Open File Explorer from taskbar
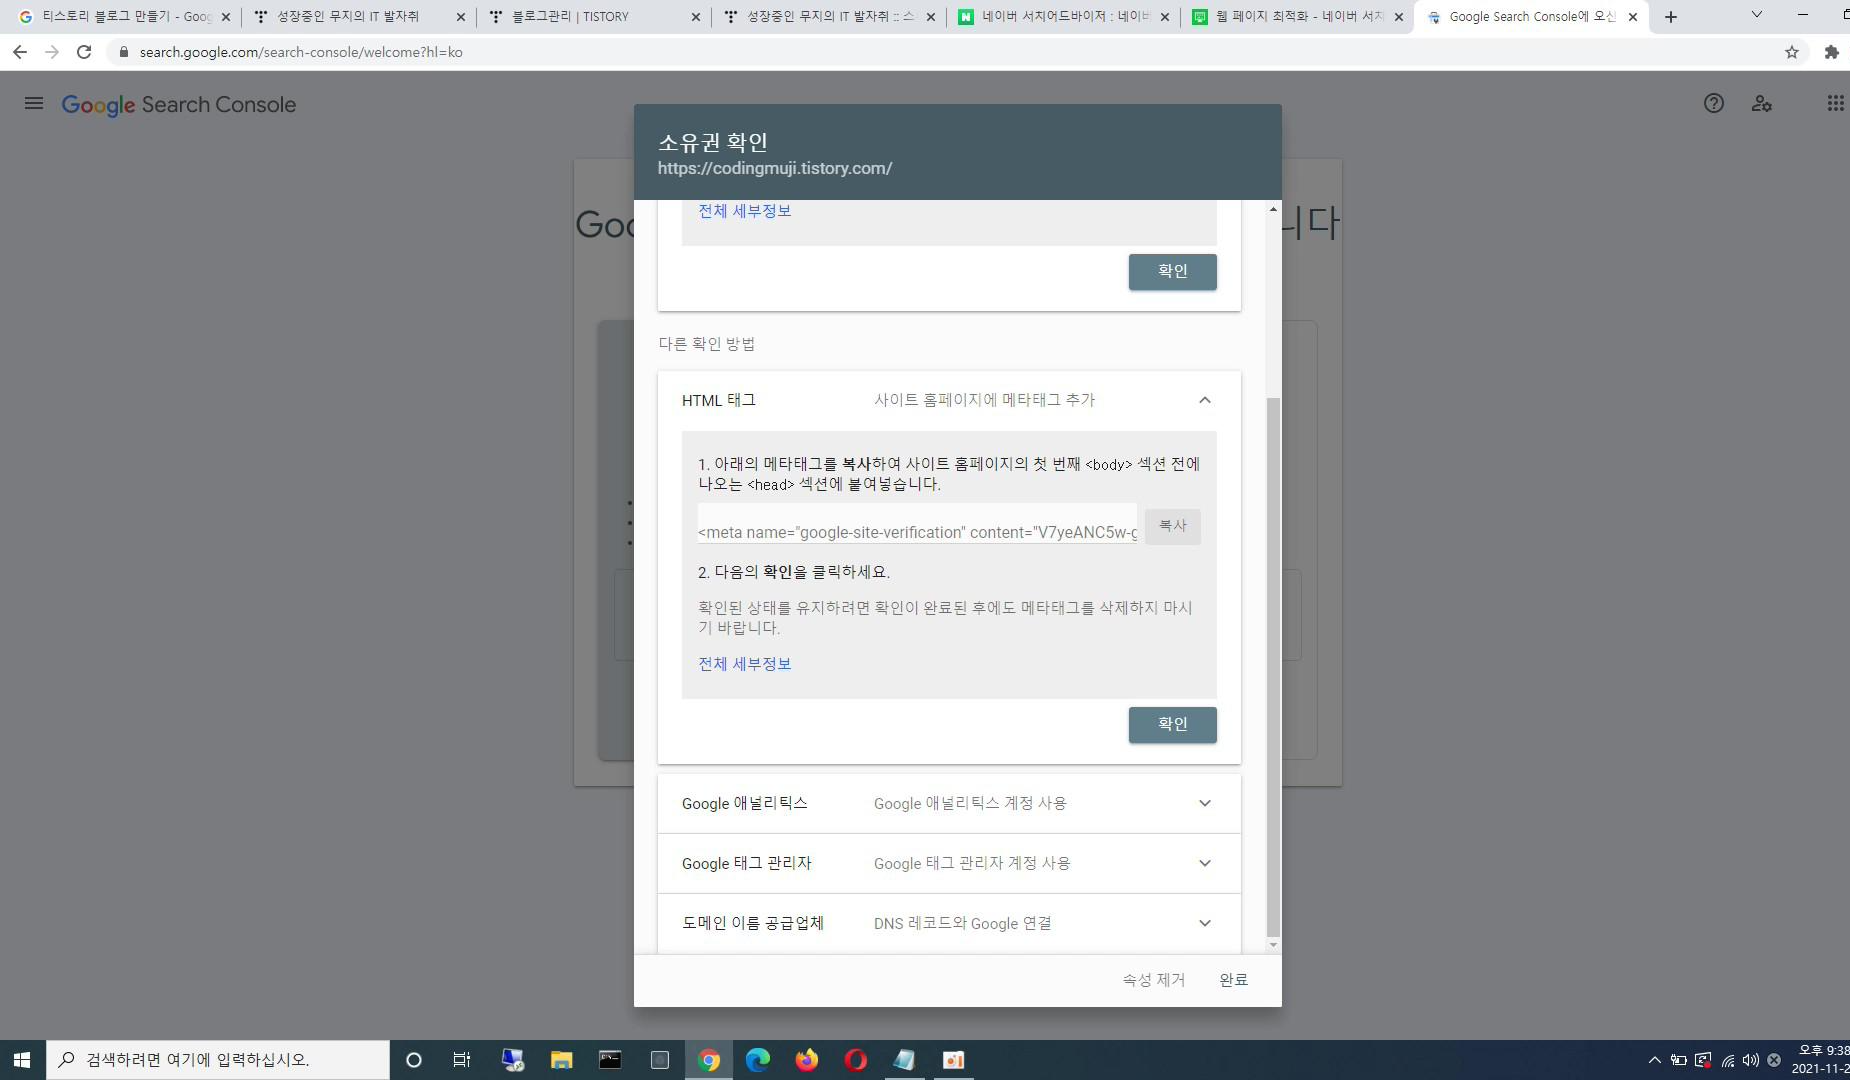Screen dimensions: 1850x1080 [561, 1060]
